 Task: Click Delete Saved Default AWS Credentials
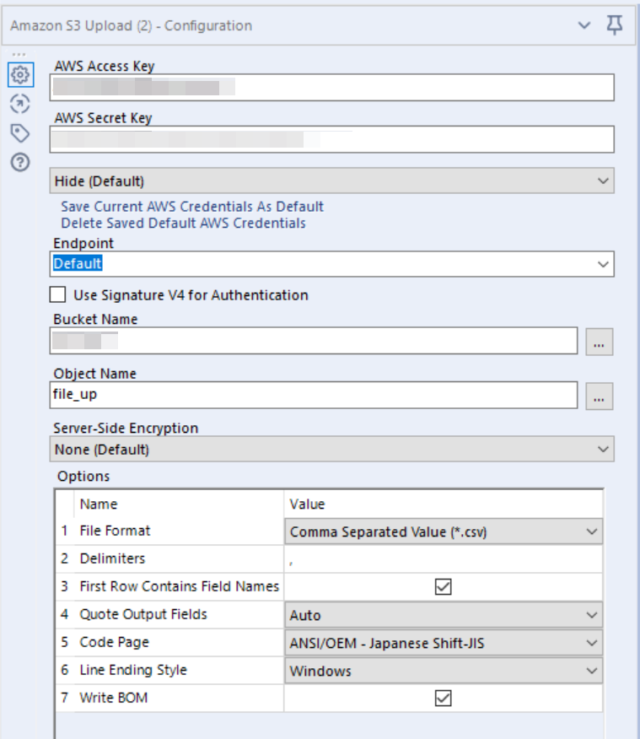click(183, 223)
